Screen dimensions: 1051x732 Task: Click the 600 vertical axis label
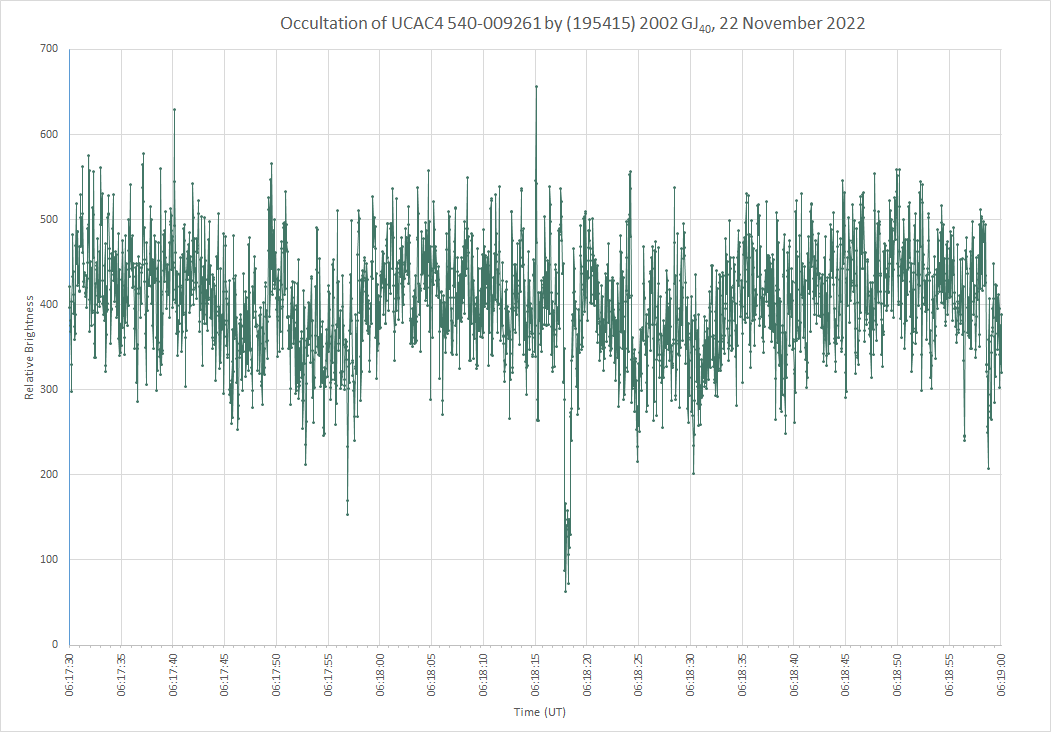click(x=50, y=134)
